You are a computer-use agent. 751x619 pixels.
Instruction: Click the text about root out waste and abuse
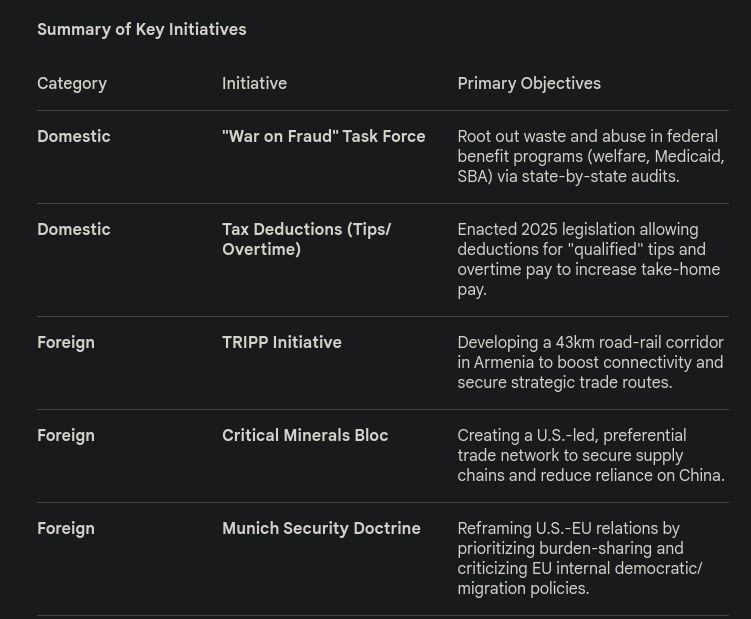pos(591,157)
